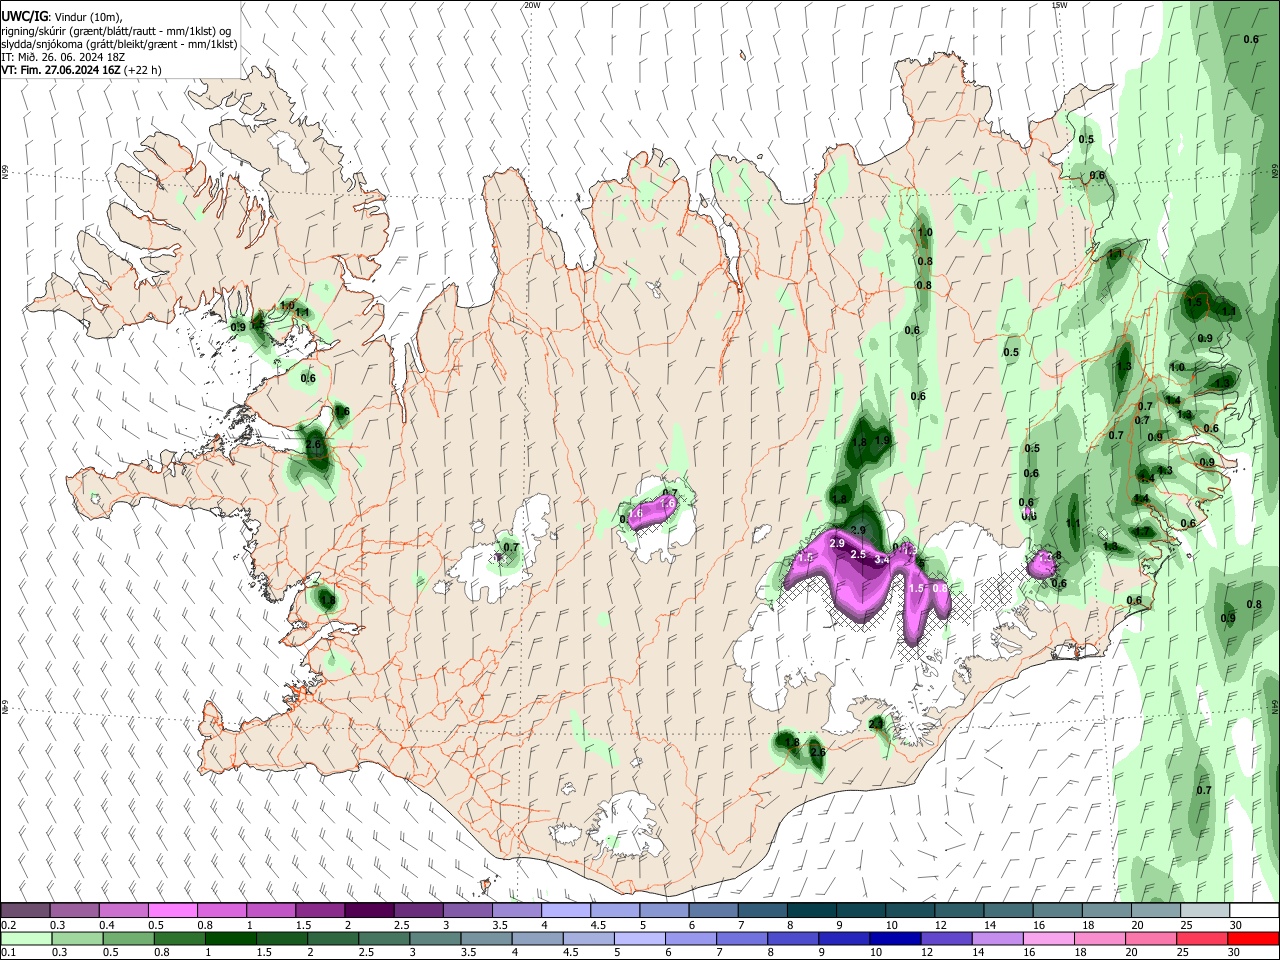Image resolution: width=1280 pixels, height=960 pixels.
Task: Click the '15W' longitude label
Action: tap(1059, 5)
